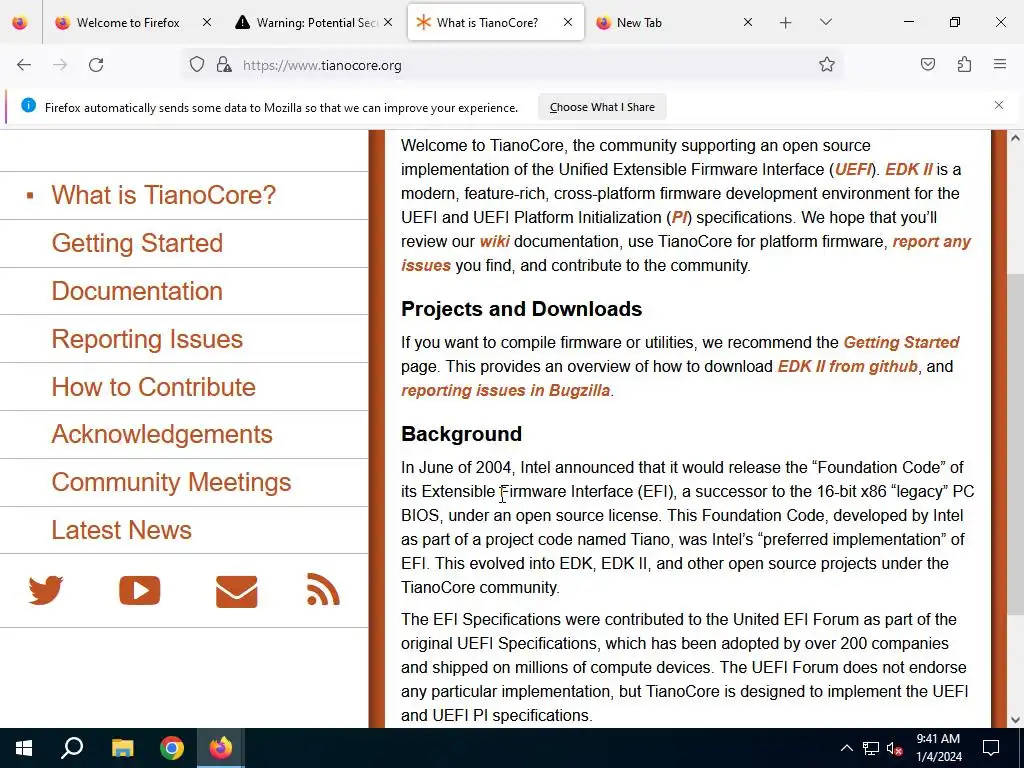Dismiss the Firefox data notification bar
Image resolution: width=1024 pixels, height=768 pixels.
(999, 105)
